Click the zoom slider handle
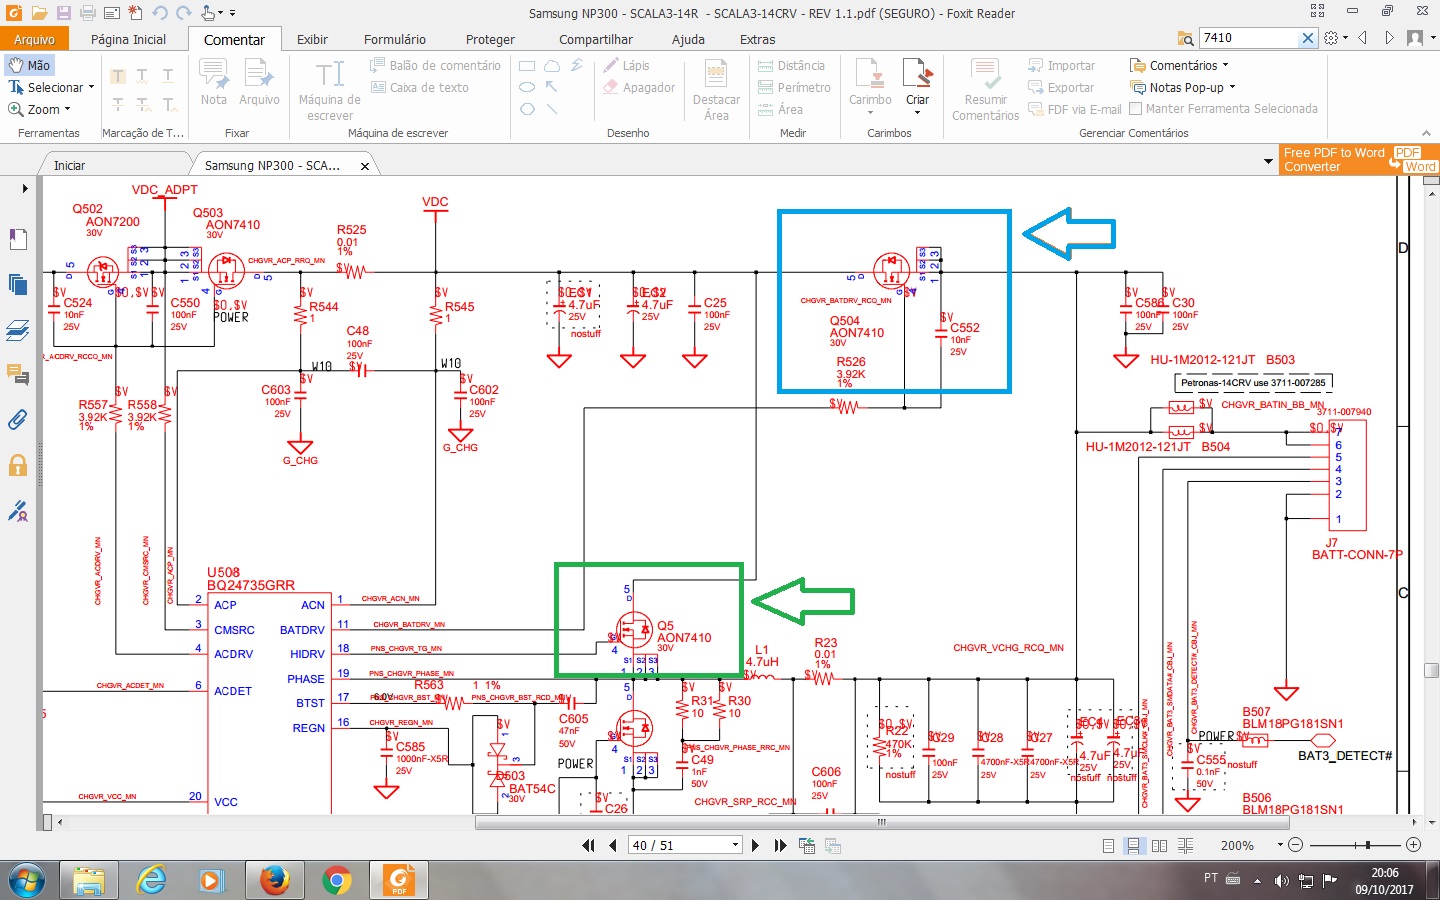Viewport: 1440px width, 900px height. [1368, 845]
